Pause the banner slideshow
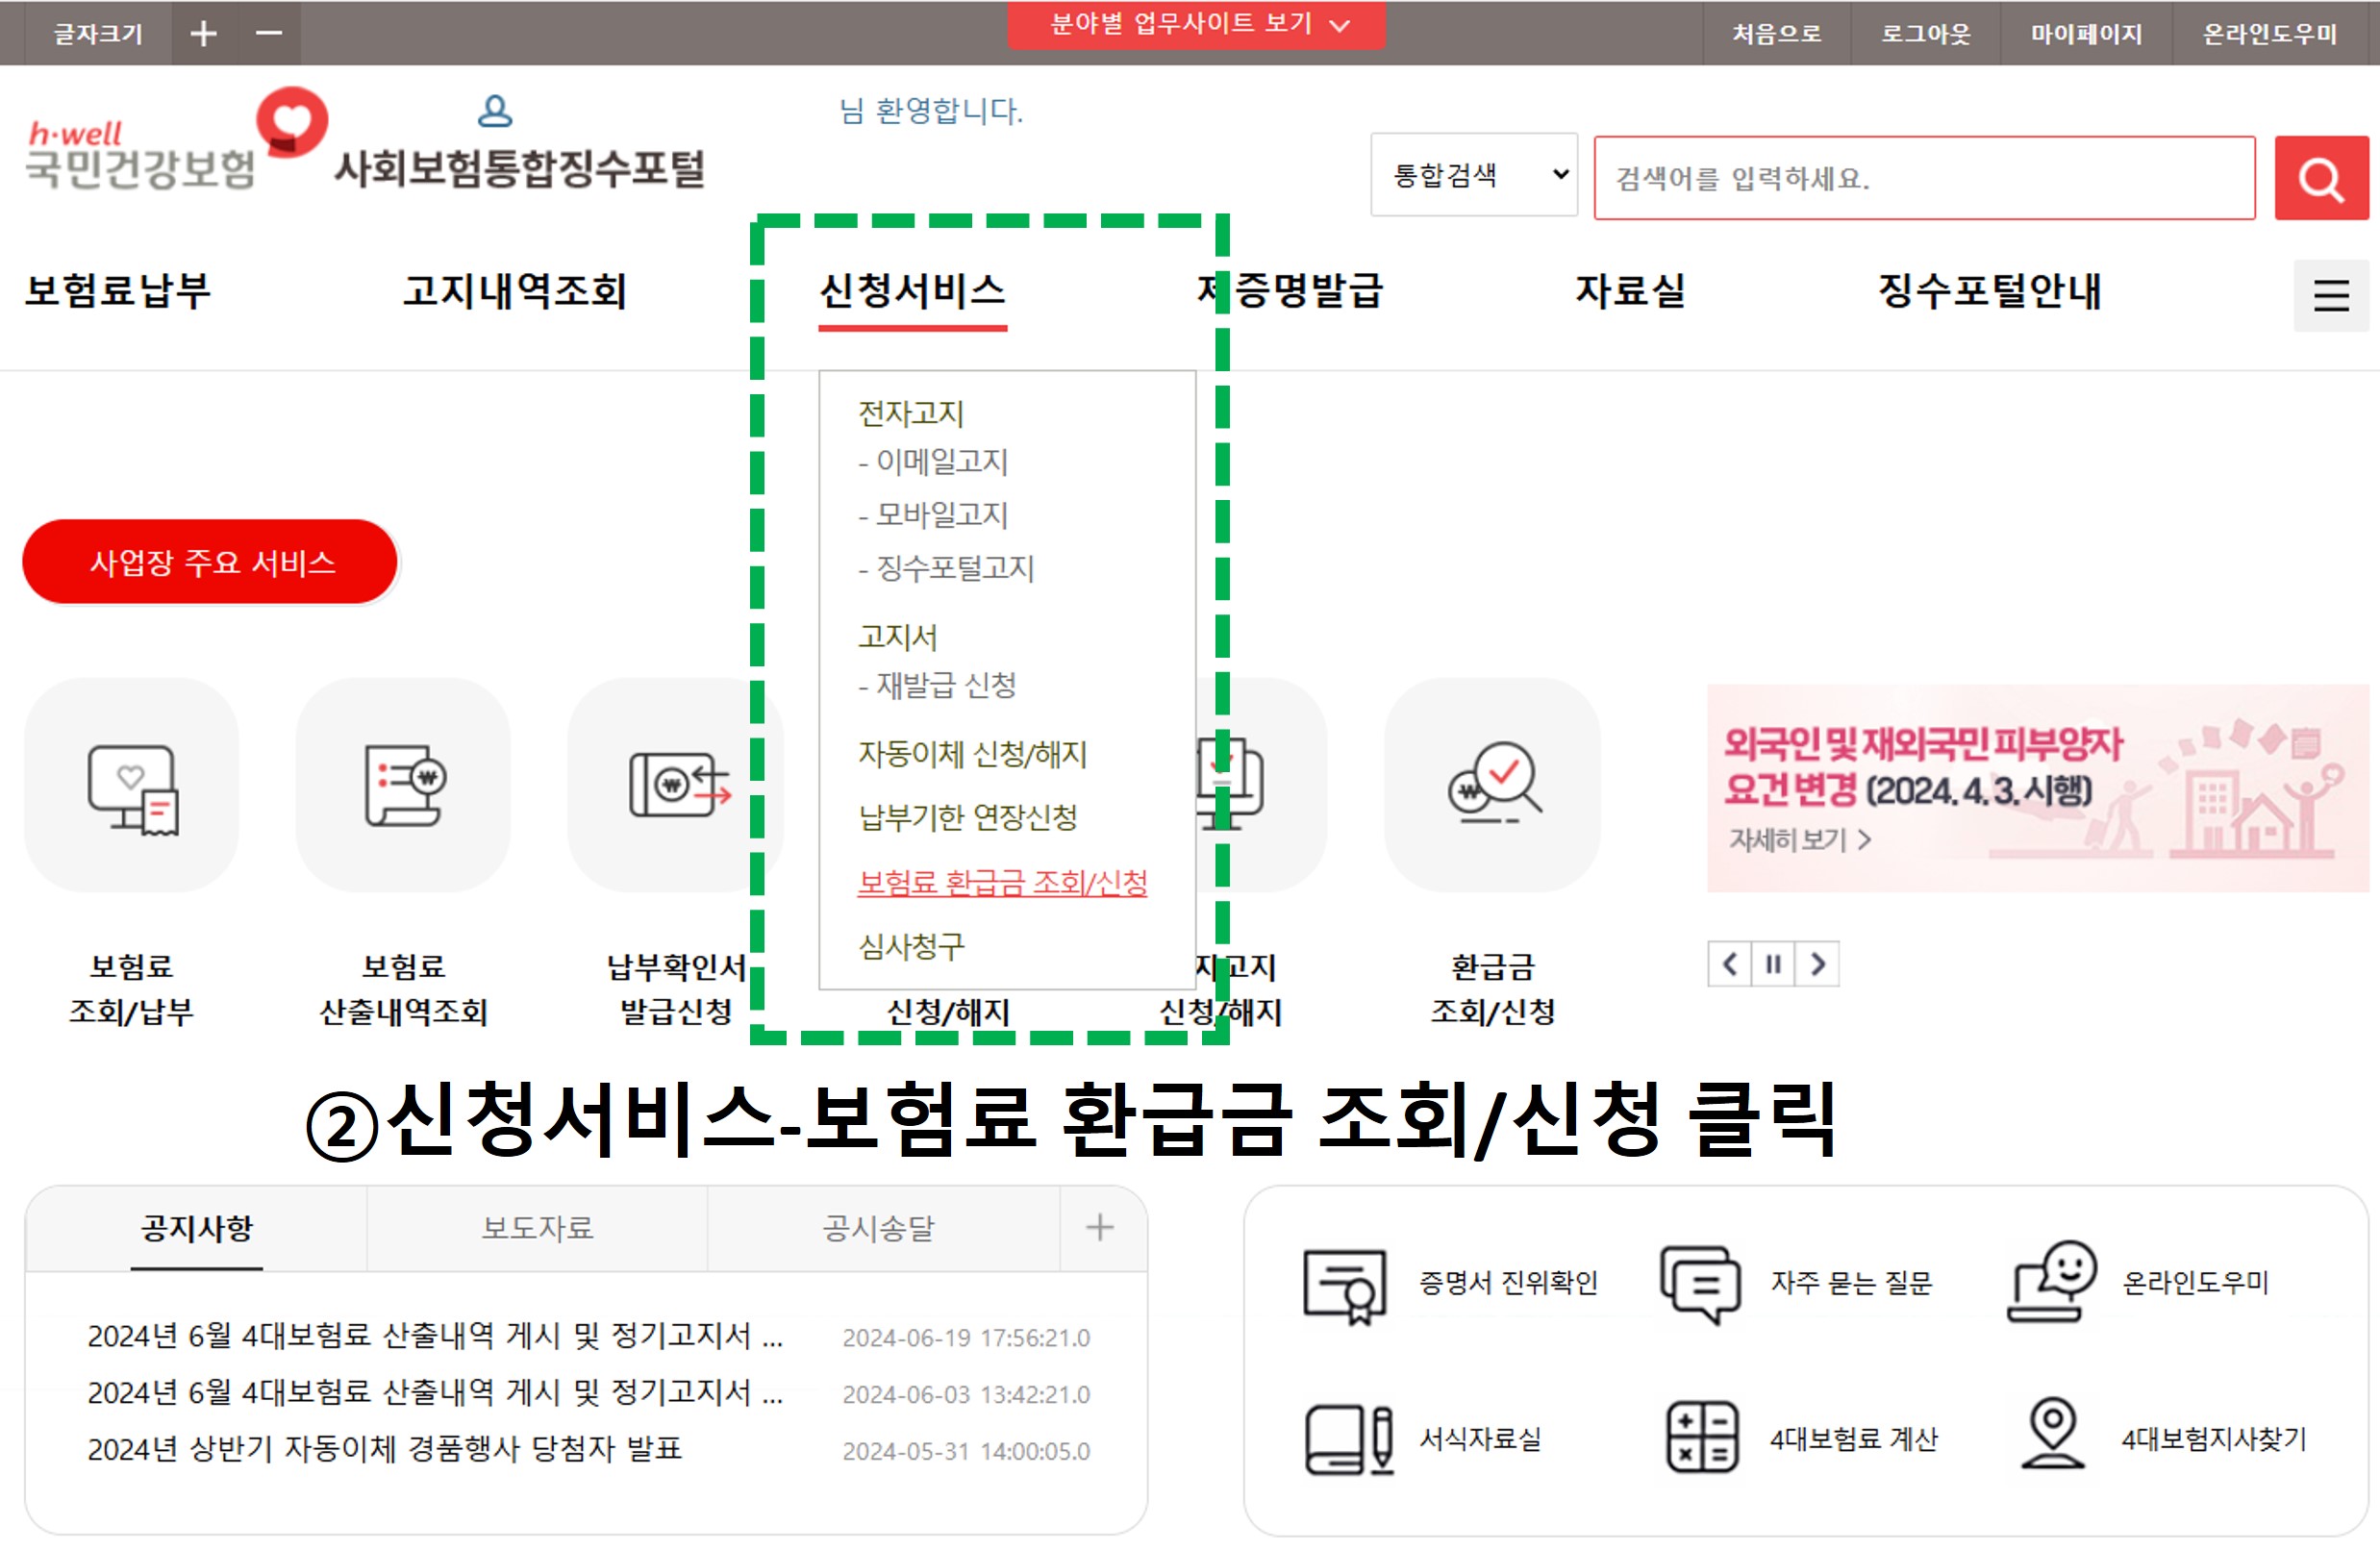Screen dimensions: 2380x1551 (x=1772, y=964)
